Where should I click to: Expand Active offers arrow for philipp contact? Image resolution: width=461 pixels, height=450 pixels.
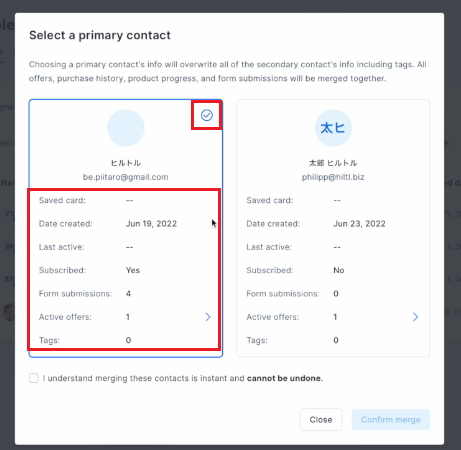point(415,317)
